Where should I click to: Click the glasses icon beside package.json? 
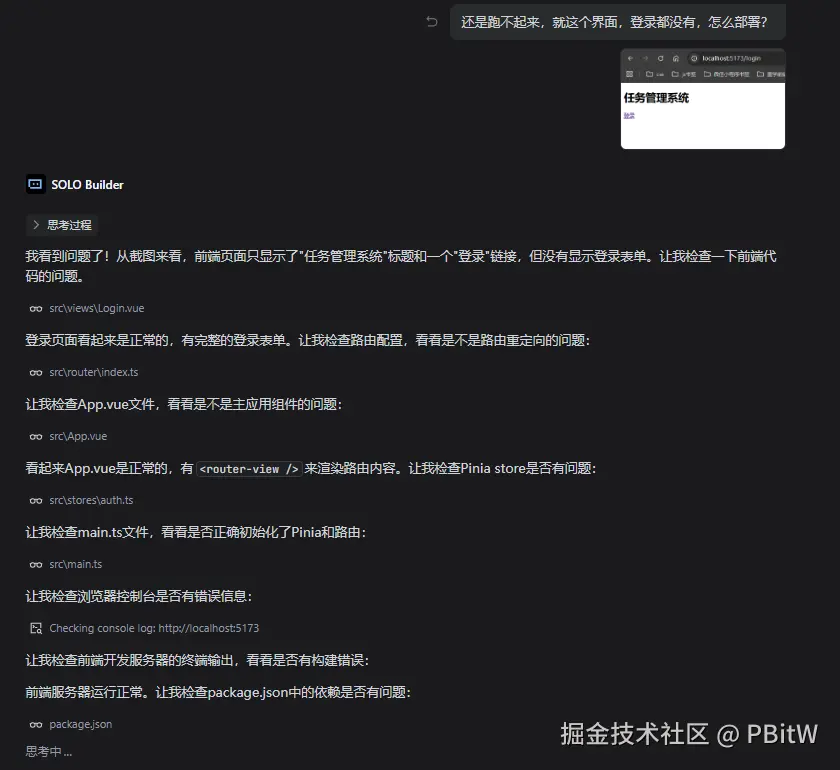[36, 724]
